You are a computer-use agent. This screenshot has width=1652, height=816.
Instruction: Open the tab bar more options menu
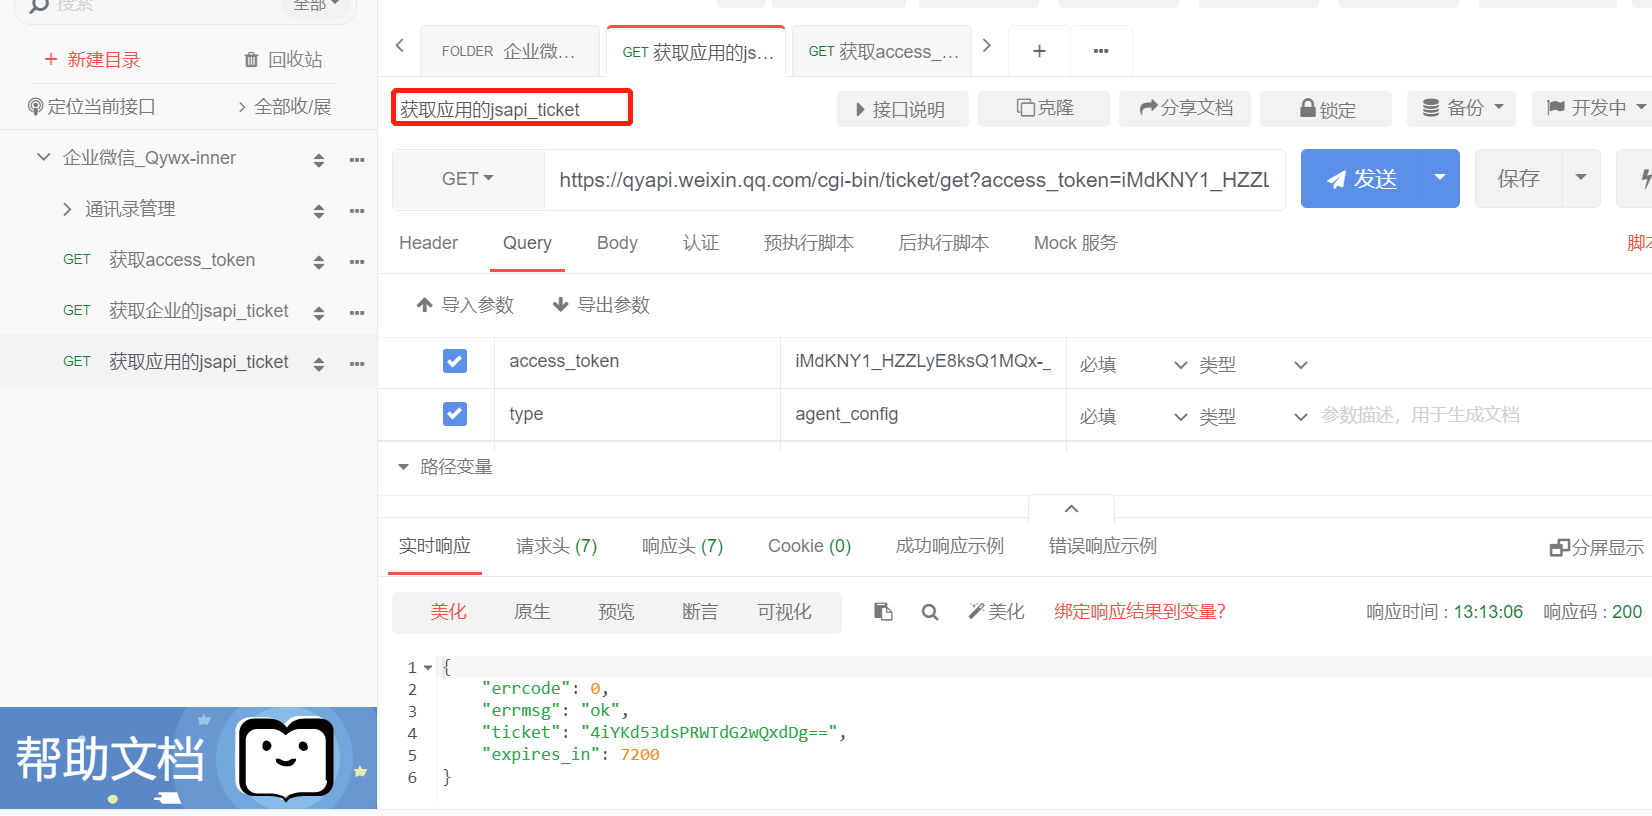click(x=1101, y=51)
